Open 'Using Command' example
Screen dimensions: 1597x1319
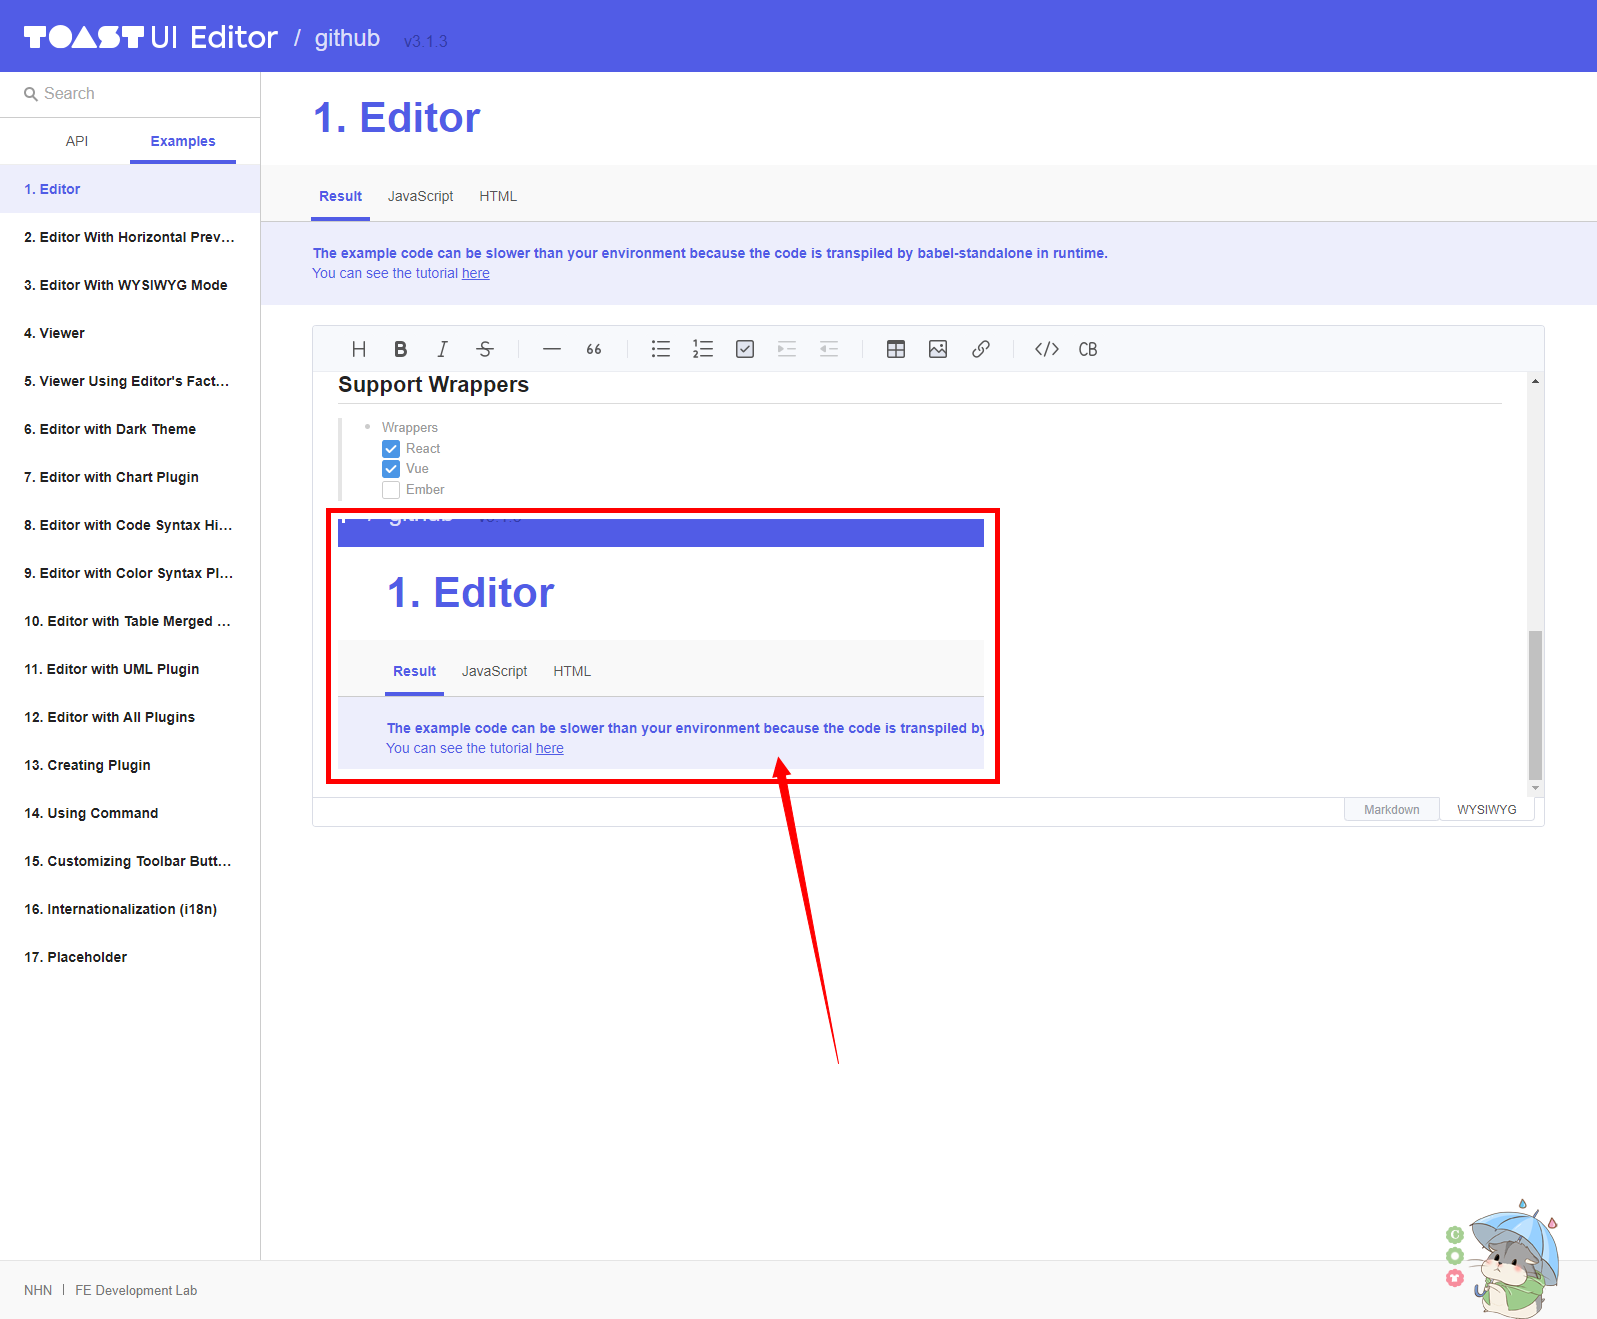coord(130,813)
